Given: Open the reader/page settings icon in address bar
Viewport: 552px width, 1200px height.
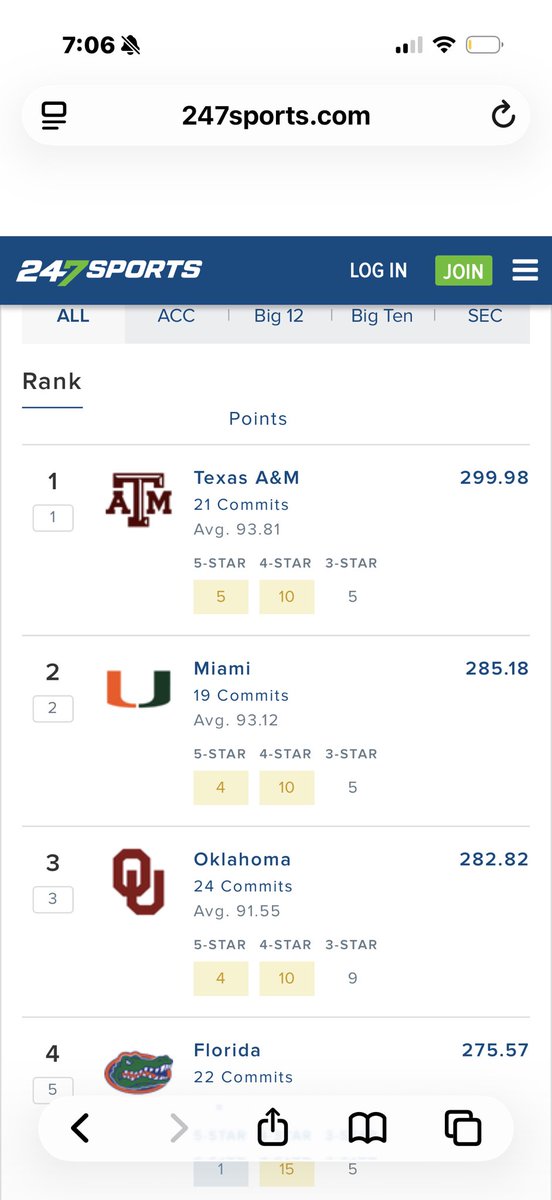Looking at the screenshot, I should tap(54, 116).
